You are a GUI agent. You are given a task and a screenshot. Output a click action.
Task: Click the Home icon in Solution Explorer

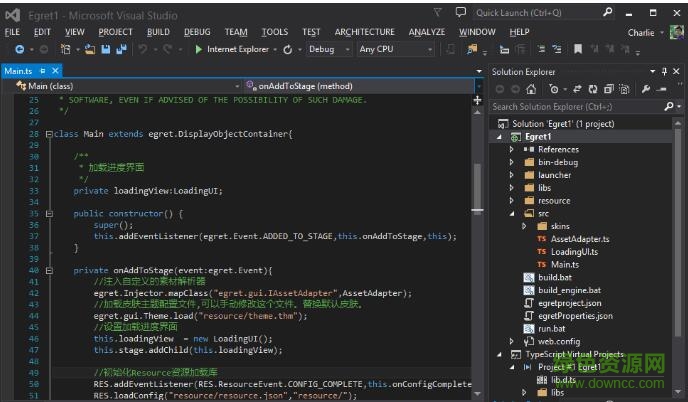click(x=533, y=89)
